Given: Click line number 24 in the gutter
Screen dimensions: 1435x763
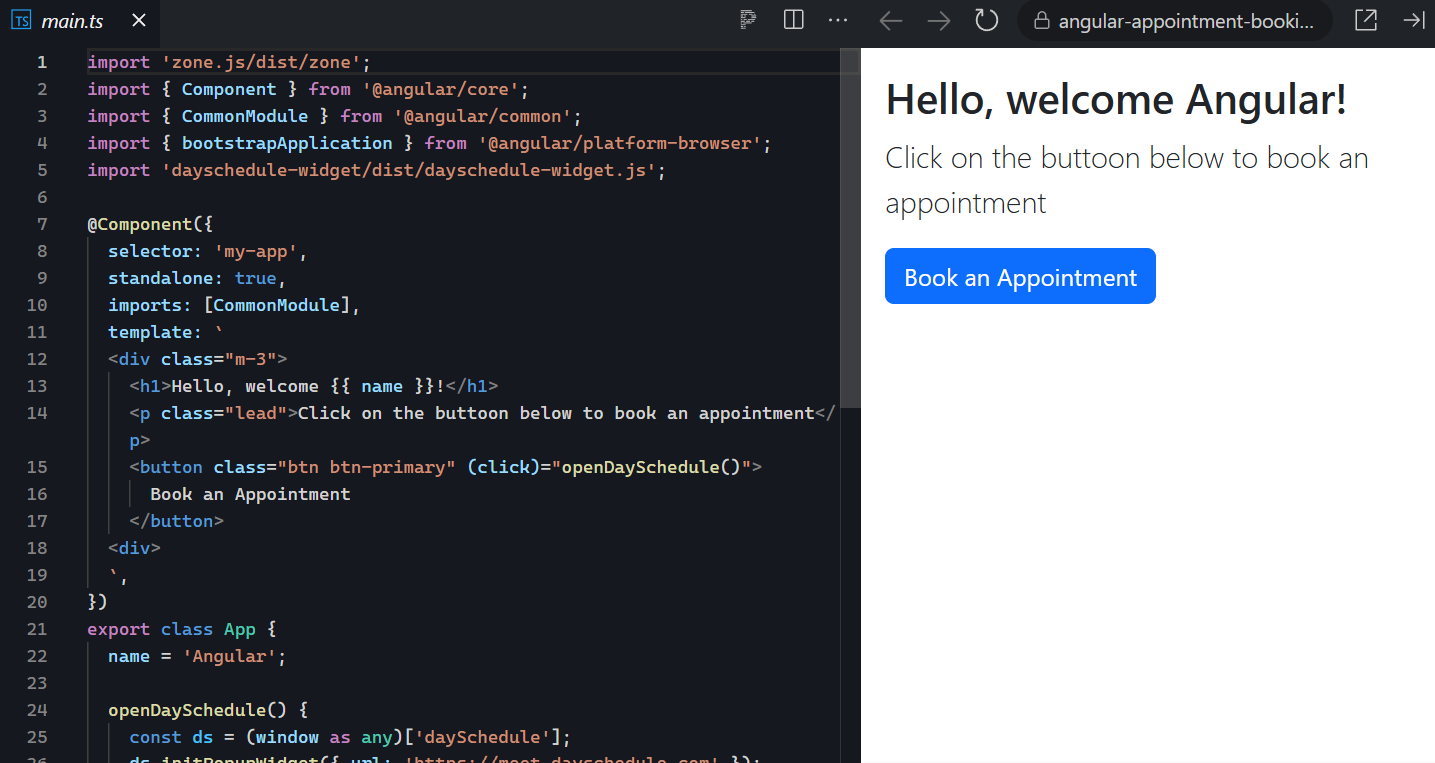Looking at the screenshot, I should pyautogui.click(x=37, y=710).
